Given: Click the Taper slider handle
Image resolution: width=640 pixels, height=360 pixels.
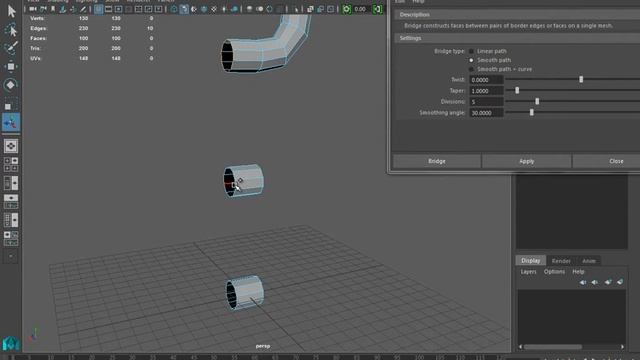Looking at the screenshot, I should point(517,90).
